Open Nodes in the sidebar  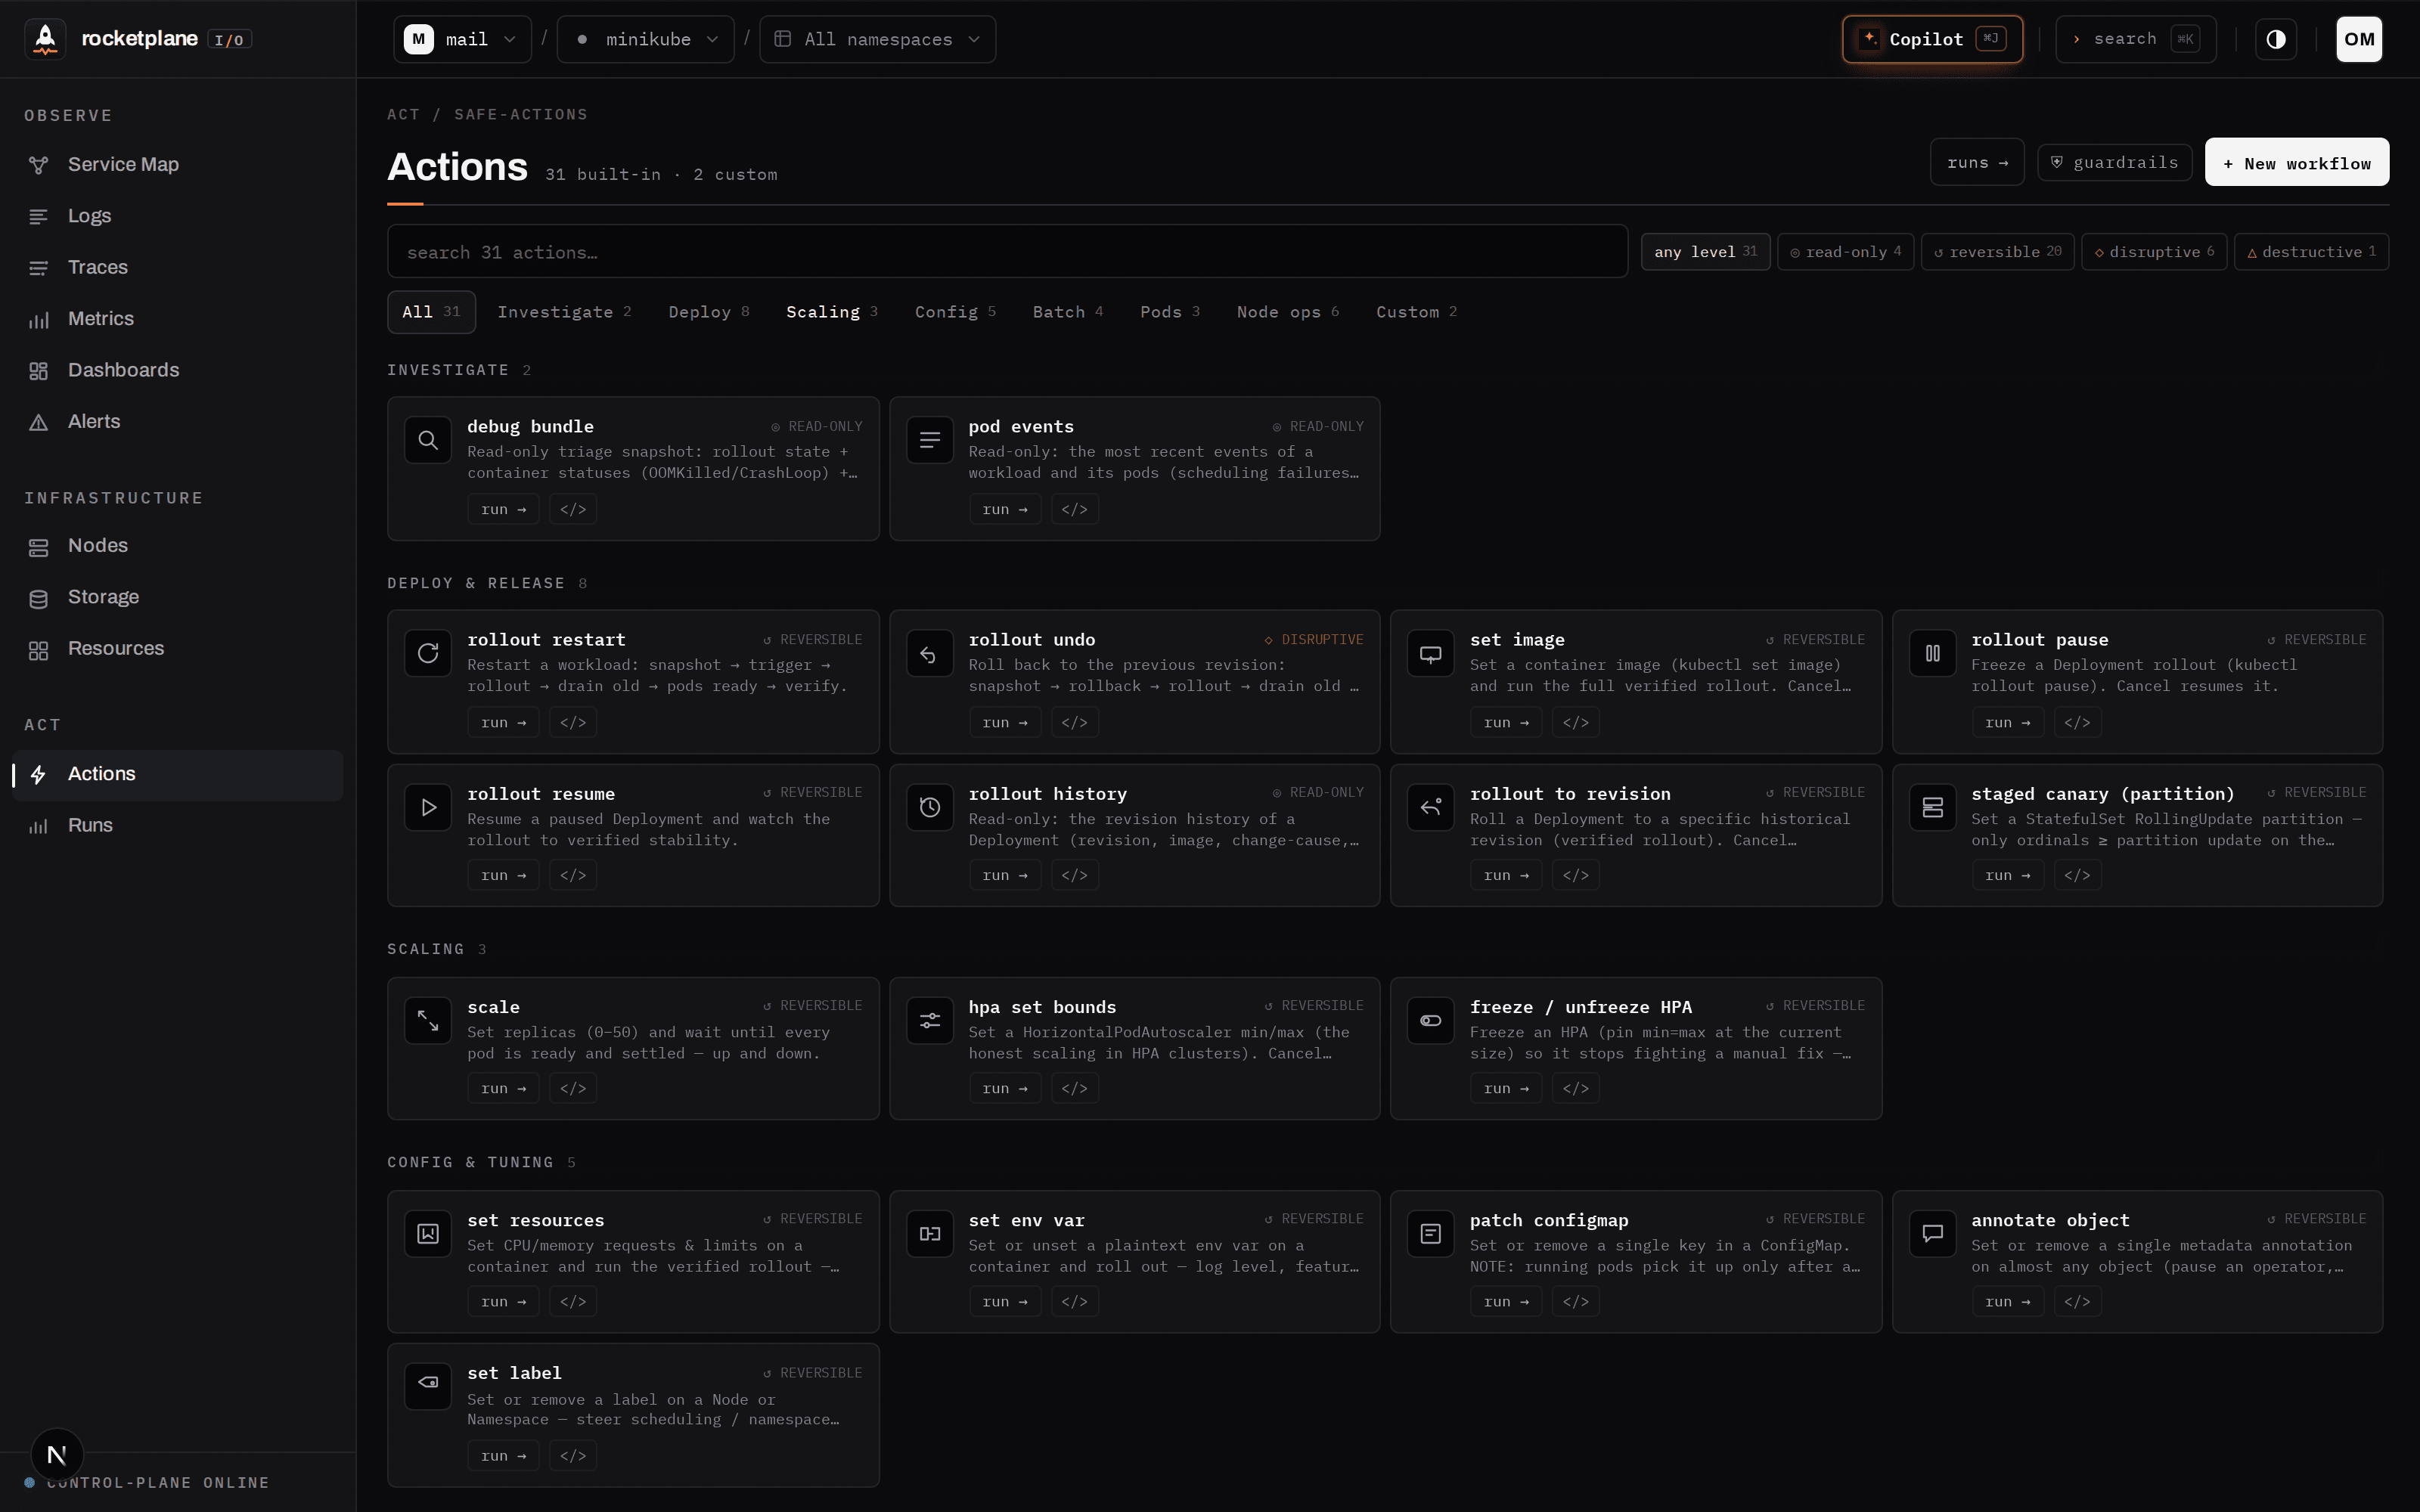(178, 546)
